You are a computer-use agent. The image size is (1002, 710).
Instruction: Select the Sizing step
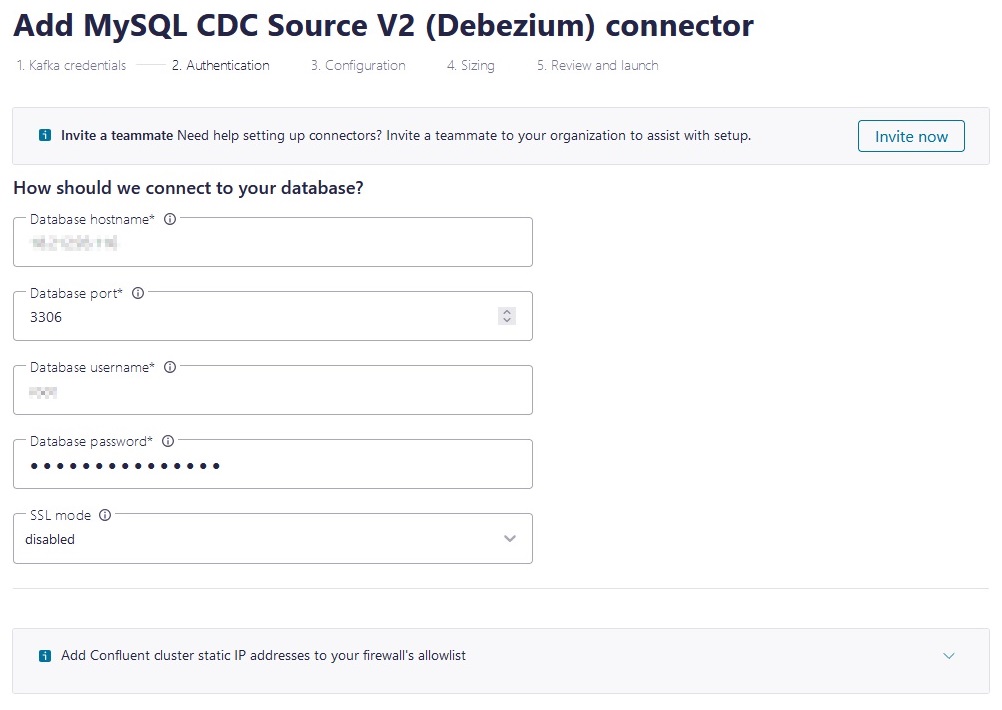pyautogui.click(x=470, y=65)
